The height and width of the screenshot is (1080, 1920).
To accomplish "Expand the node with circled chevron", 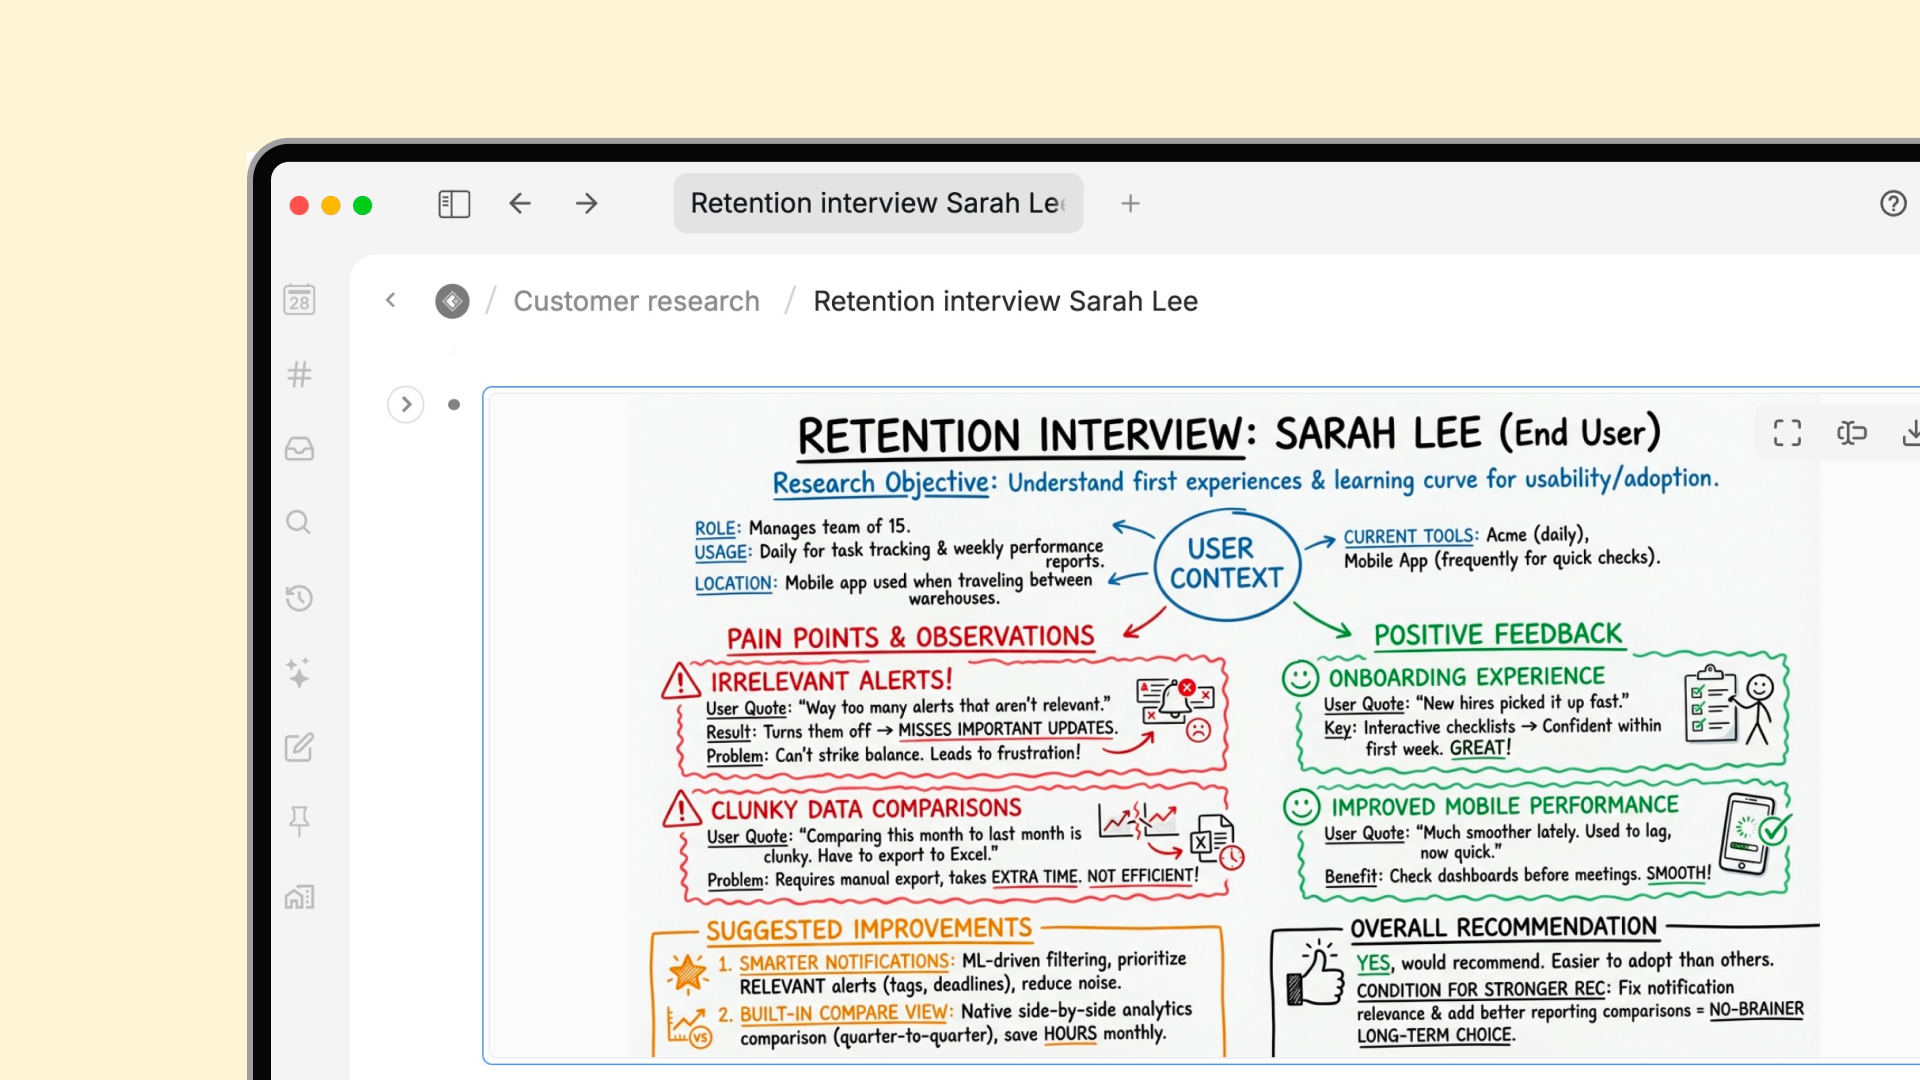I will (x=406, y=404).
